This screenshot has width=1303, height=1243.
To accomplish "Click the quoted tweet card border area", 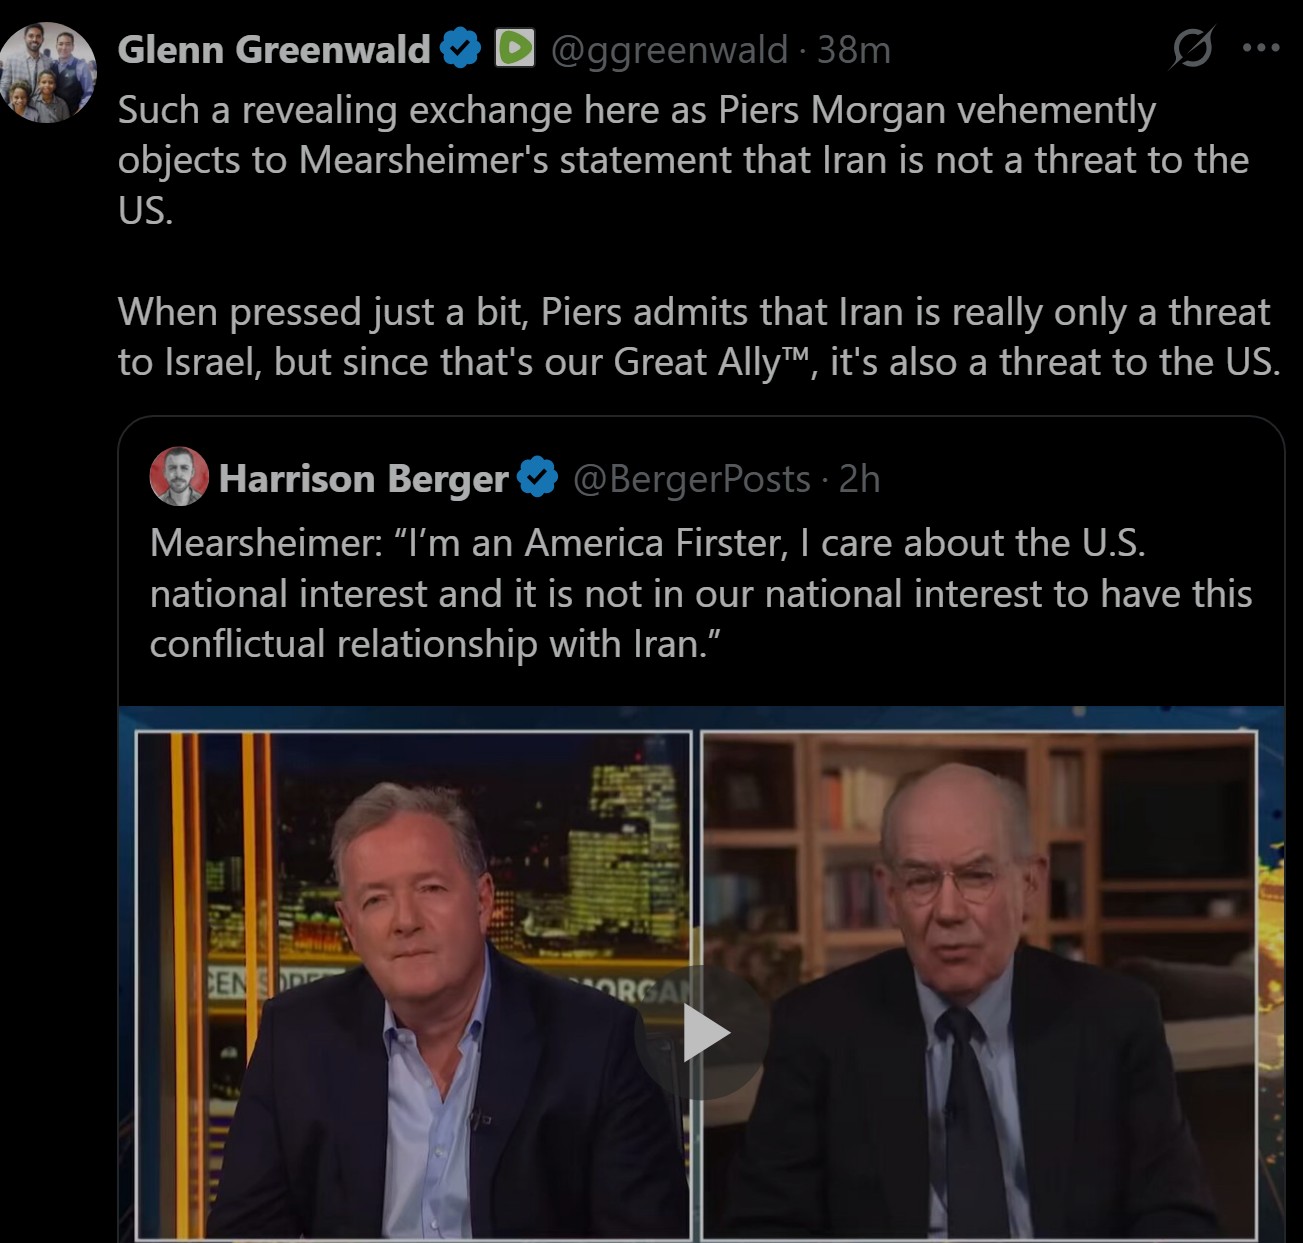I will pyautogui.click(x=701, y=829).
